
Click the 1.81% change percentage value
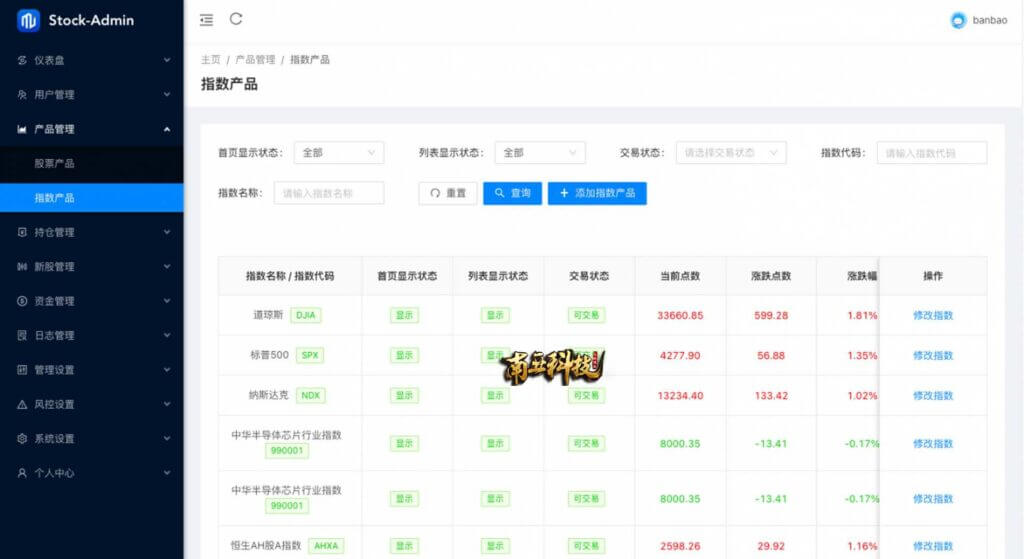click(862, 315)
